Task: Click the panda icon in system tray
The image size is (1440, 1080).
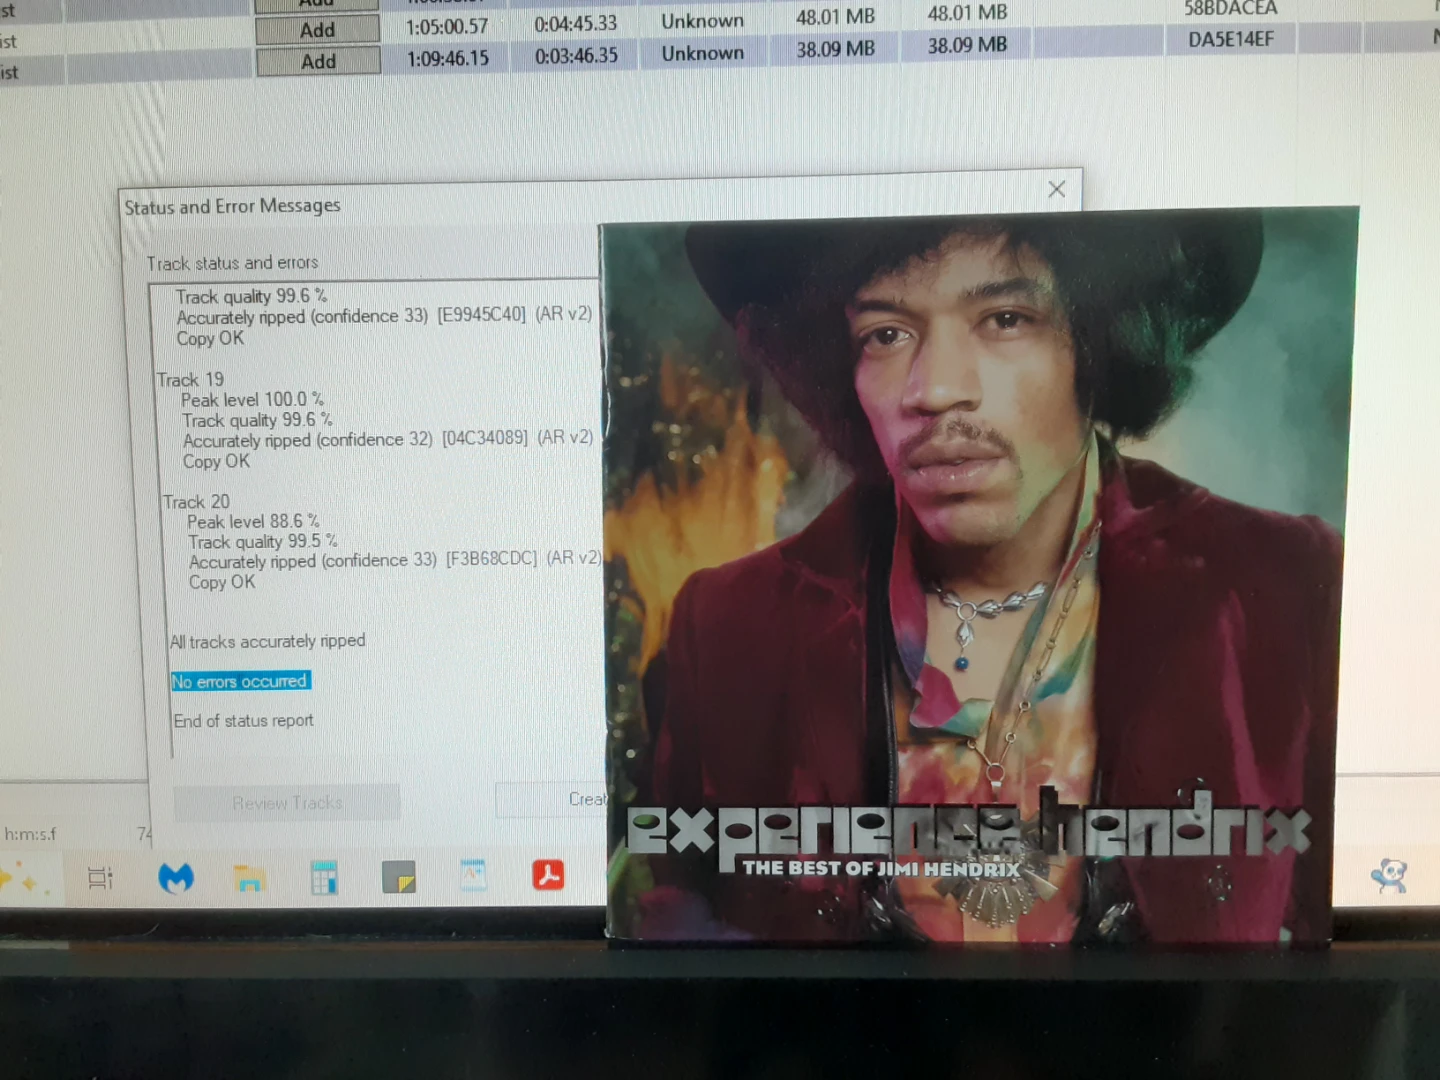Action: [1389, 875]
